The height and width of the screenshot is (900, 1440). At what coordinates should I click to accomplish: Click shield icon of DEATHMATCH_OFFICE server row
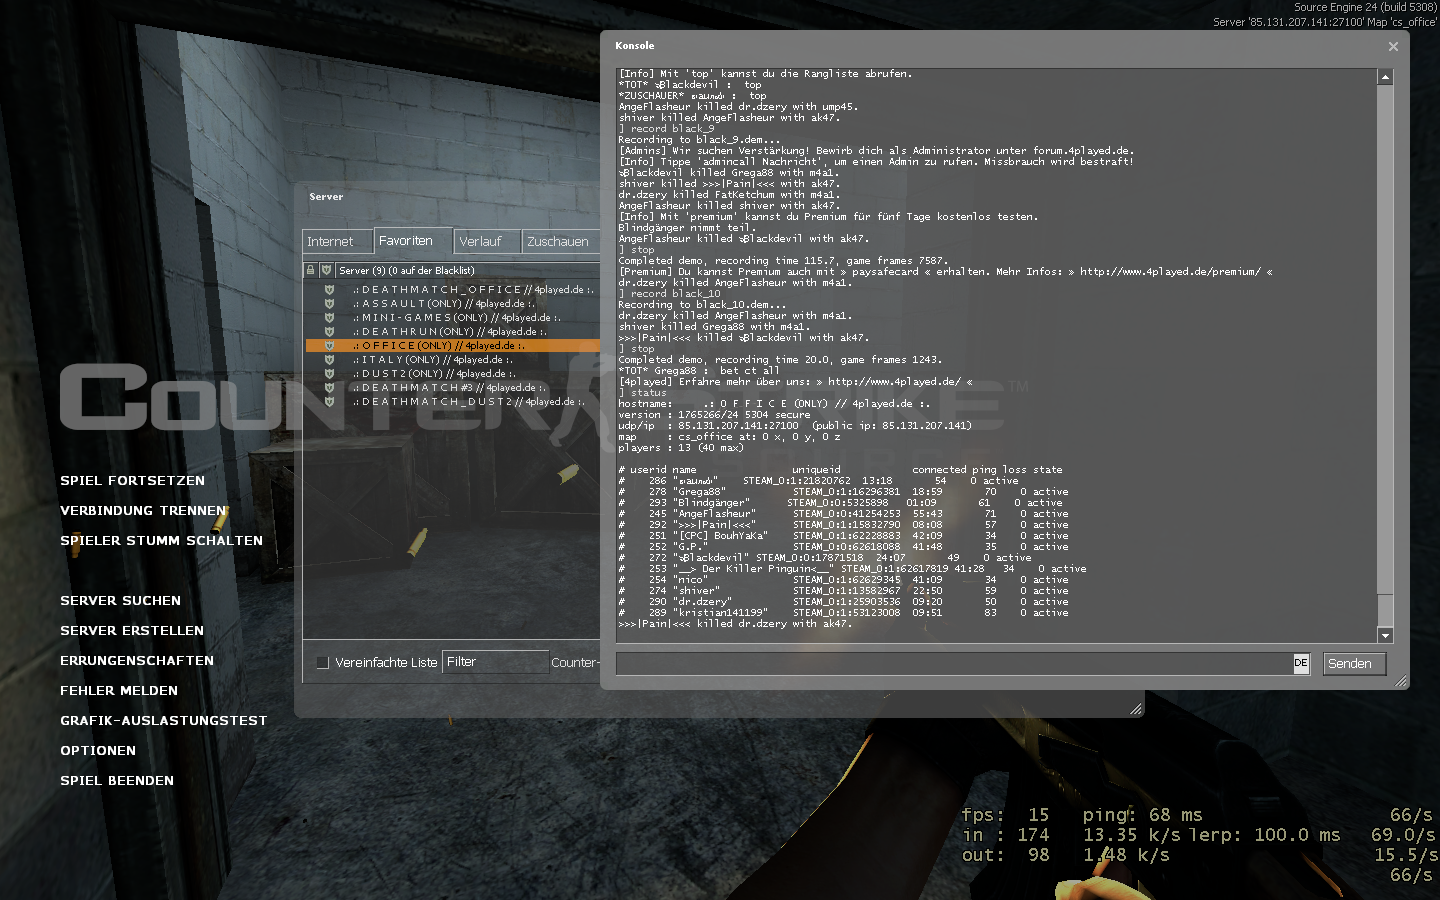(x=329, y=290)
